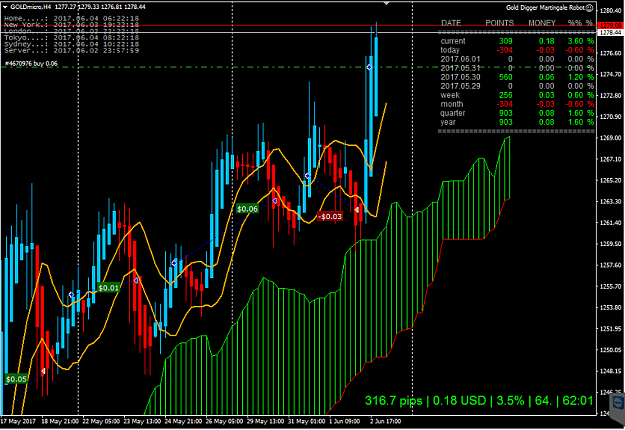Click the 'week' row label
This screenshot has width=625, height=430.
coord(450,95)
